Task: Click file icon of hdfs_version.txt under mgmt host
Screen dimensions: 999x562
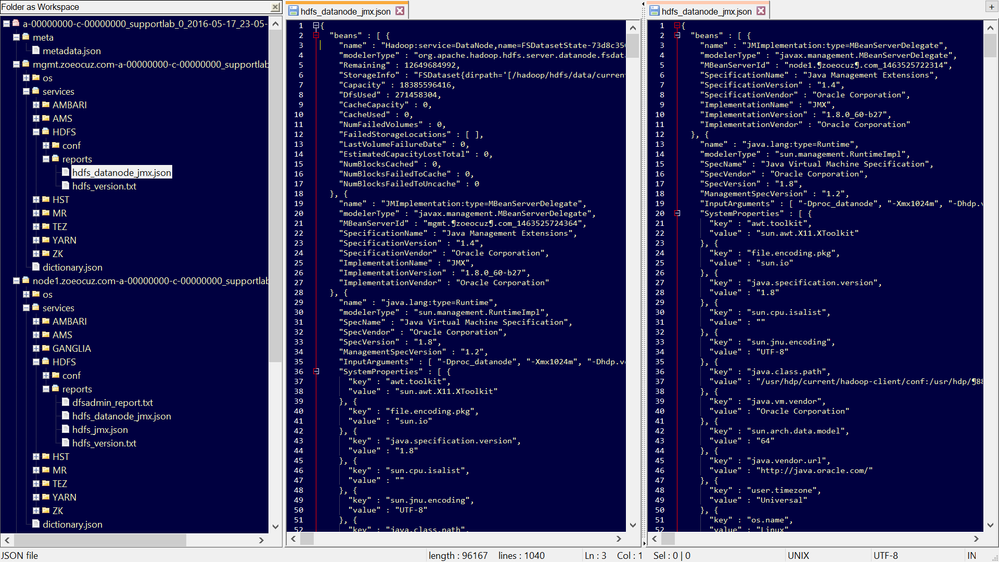Action: (65, 186)
